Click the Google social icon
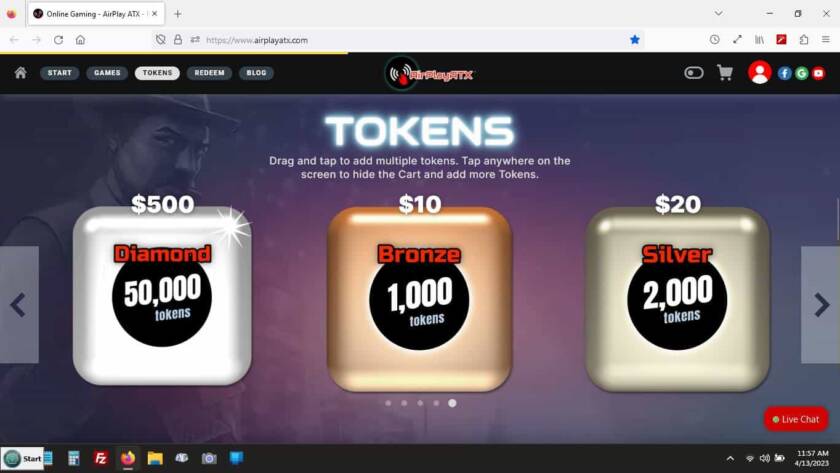 (x=801, y=73)
